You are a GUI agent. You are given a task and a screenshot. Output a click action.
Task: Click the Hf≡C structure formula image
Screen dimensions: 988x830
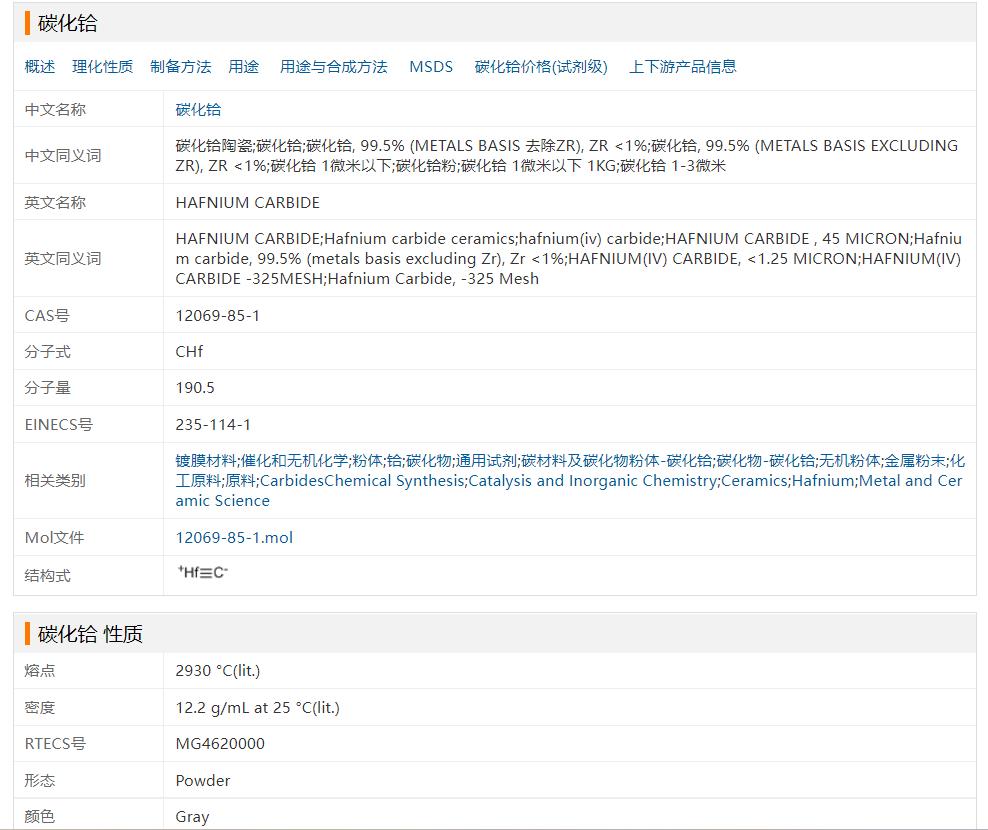pos(203,573)
